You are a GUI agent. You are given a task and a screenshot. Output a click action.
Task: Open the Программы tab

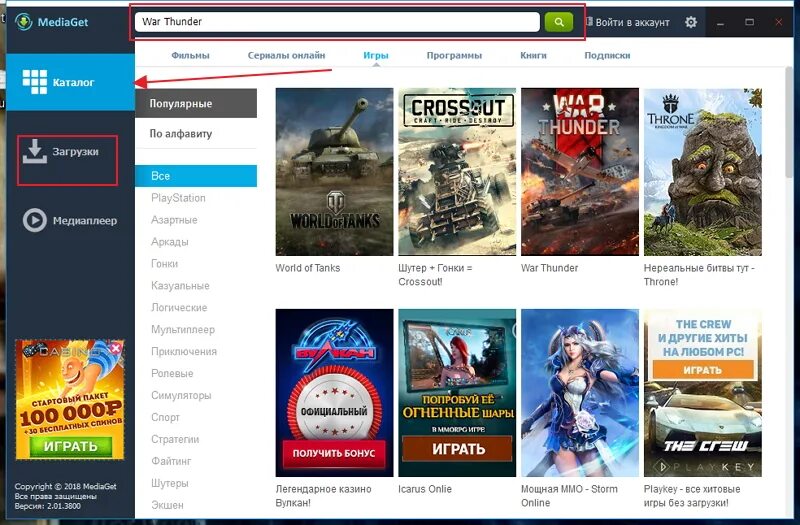coord(454,56)
